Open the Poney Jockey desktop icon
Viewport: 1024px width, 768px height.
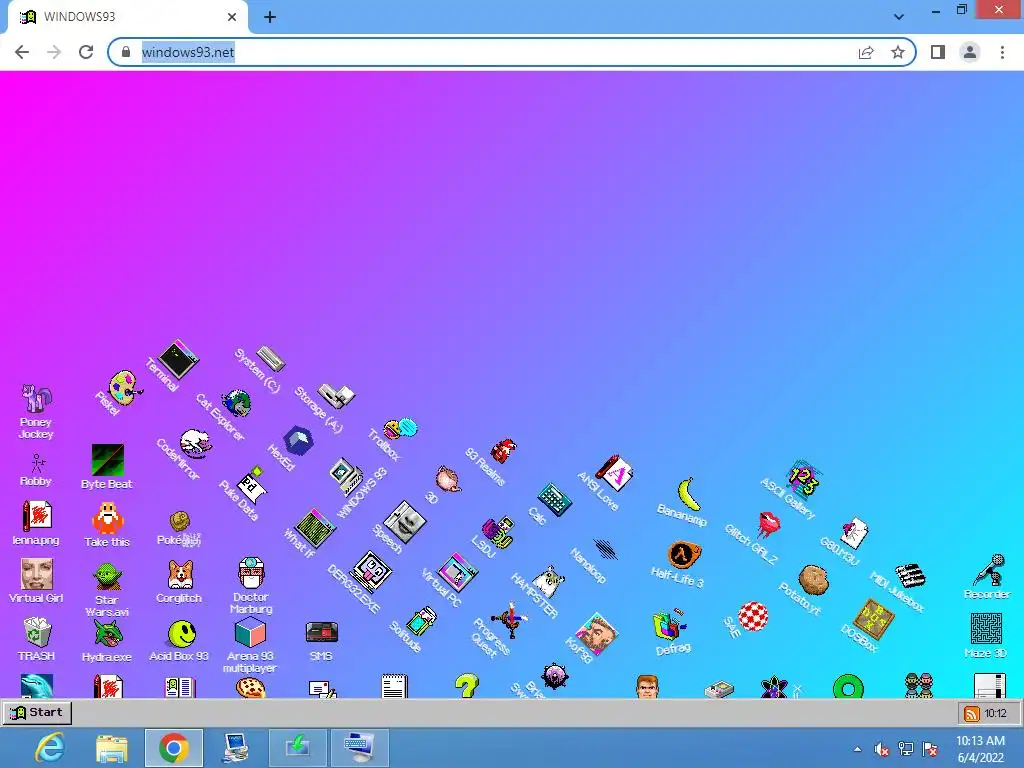pos(37,398)
